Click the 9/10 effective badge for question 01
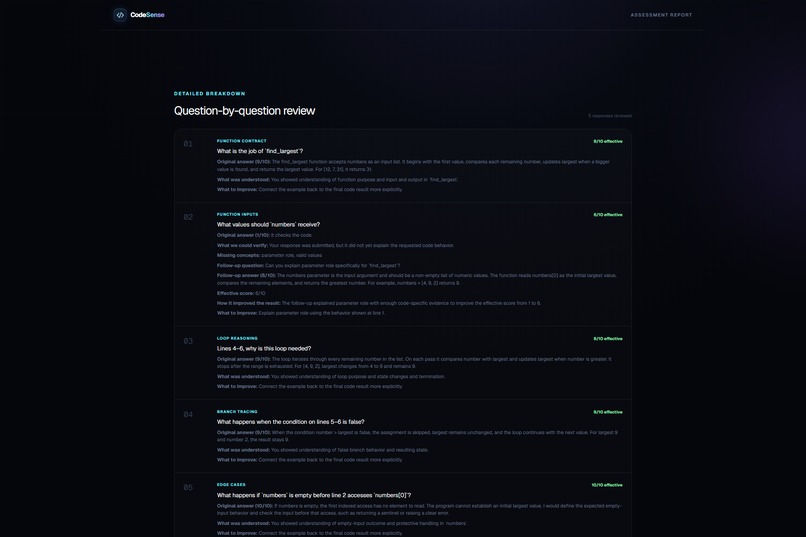Image resolution: width=806 pixels, height=537 pixels. (608, 141)
